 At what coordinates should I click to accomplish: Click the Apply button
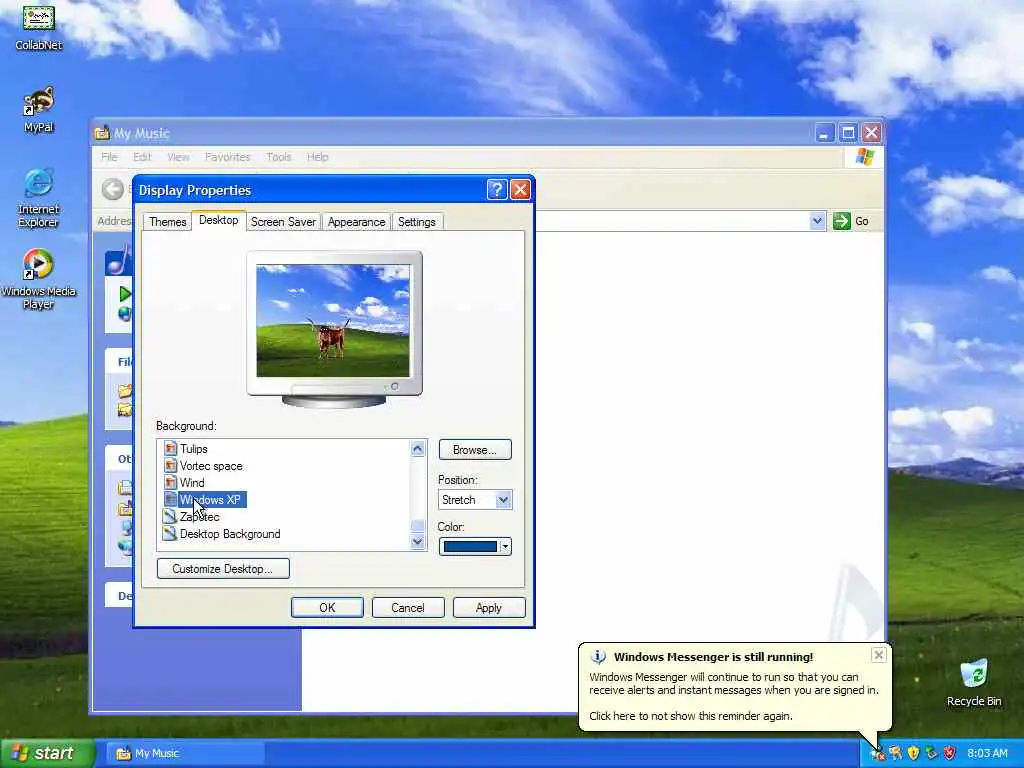click(x=488, y=607)
